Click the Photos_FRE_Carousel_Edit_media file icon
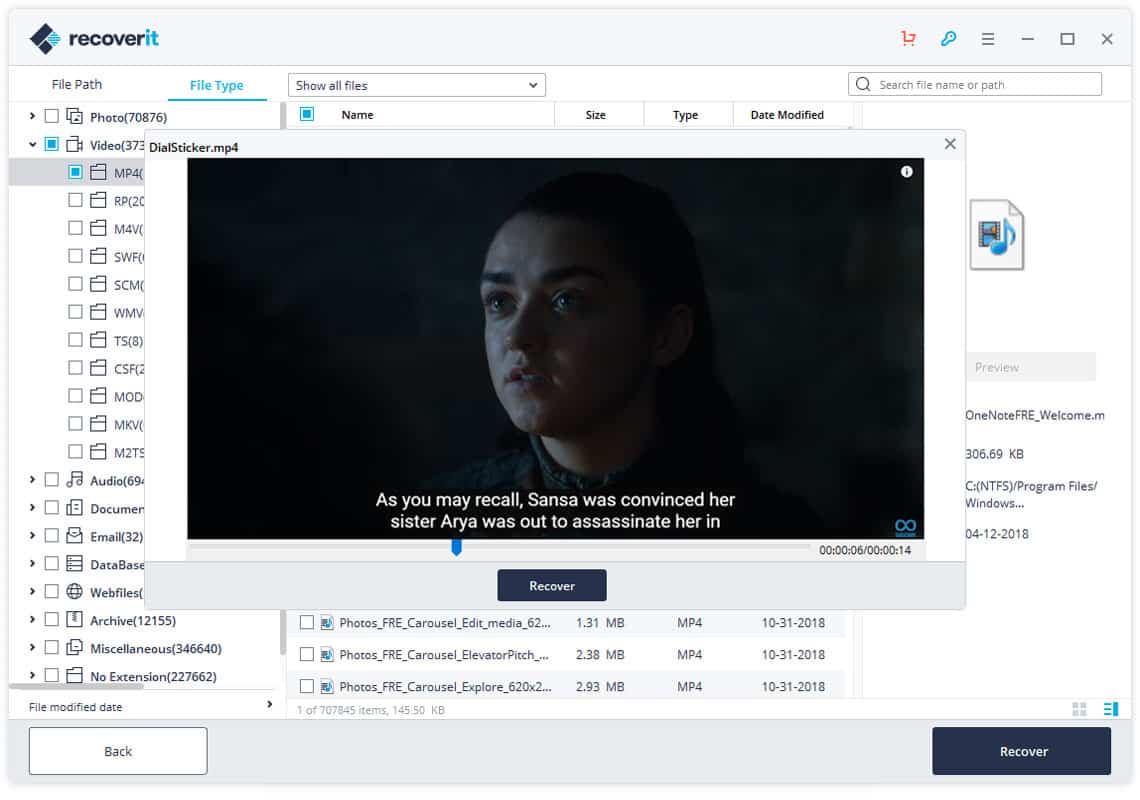This screenshot has height=800, width=1140. click(327, 623)
